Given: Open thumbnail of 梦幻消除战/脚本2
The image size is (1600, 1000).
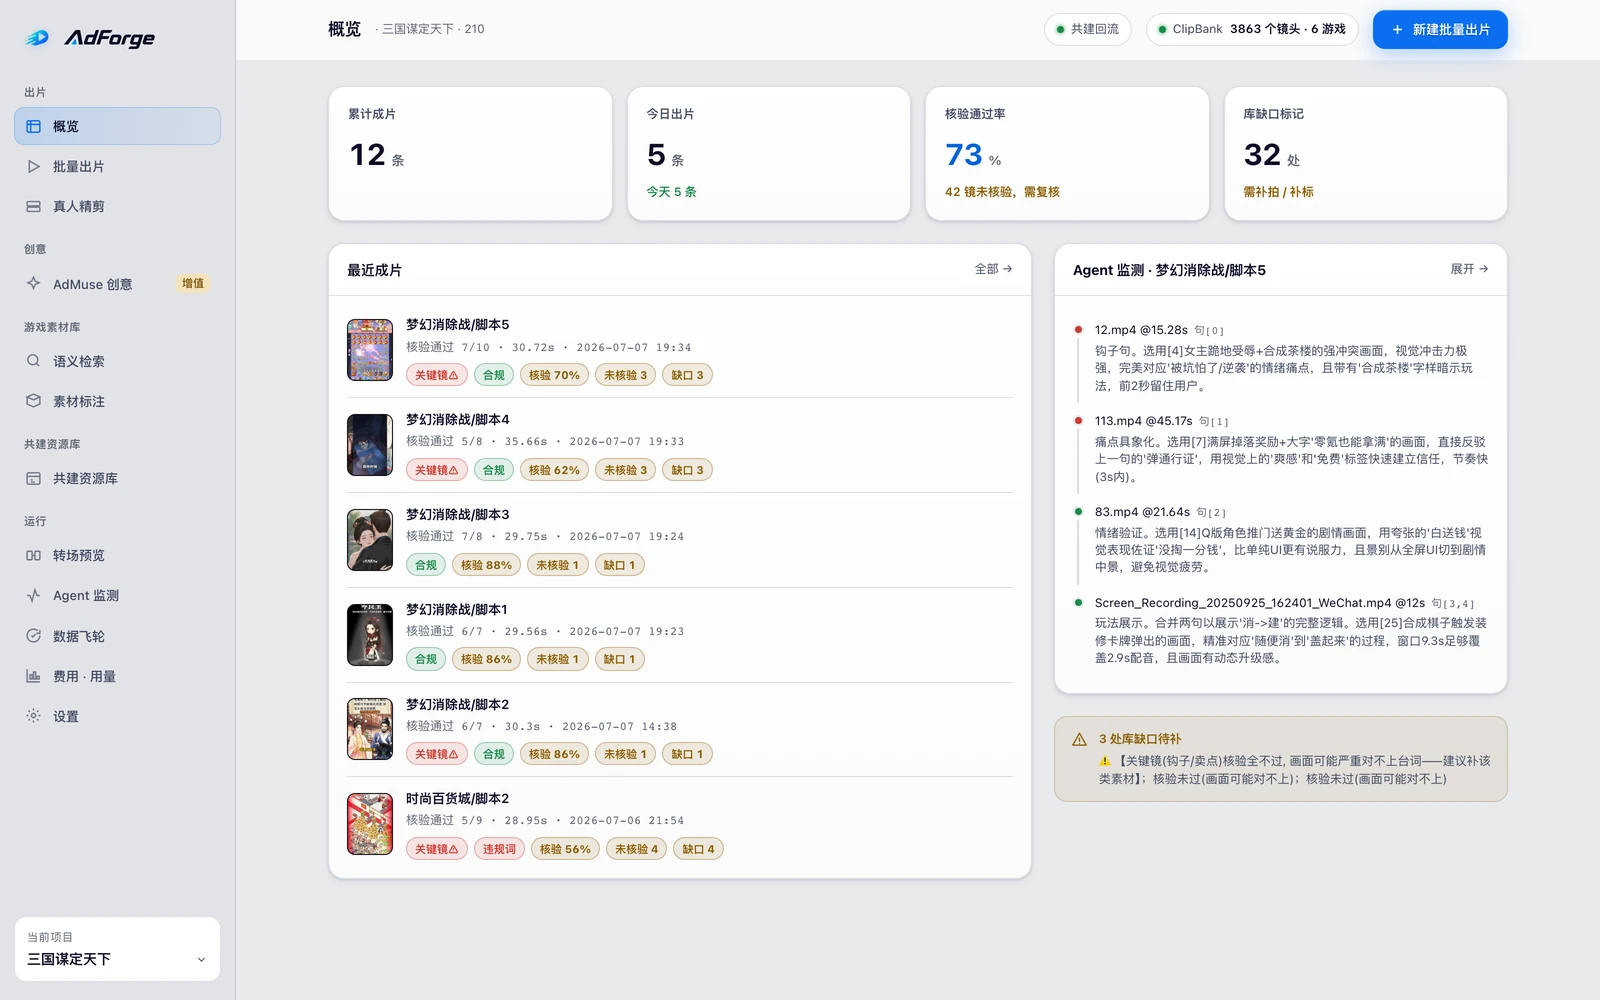Looking at the screenshot, I should 370,729.
